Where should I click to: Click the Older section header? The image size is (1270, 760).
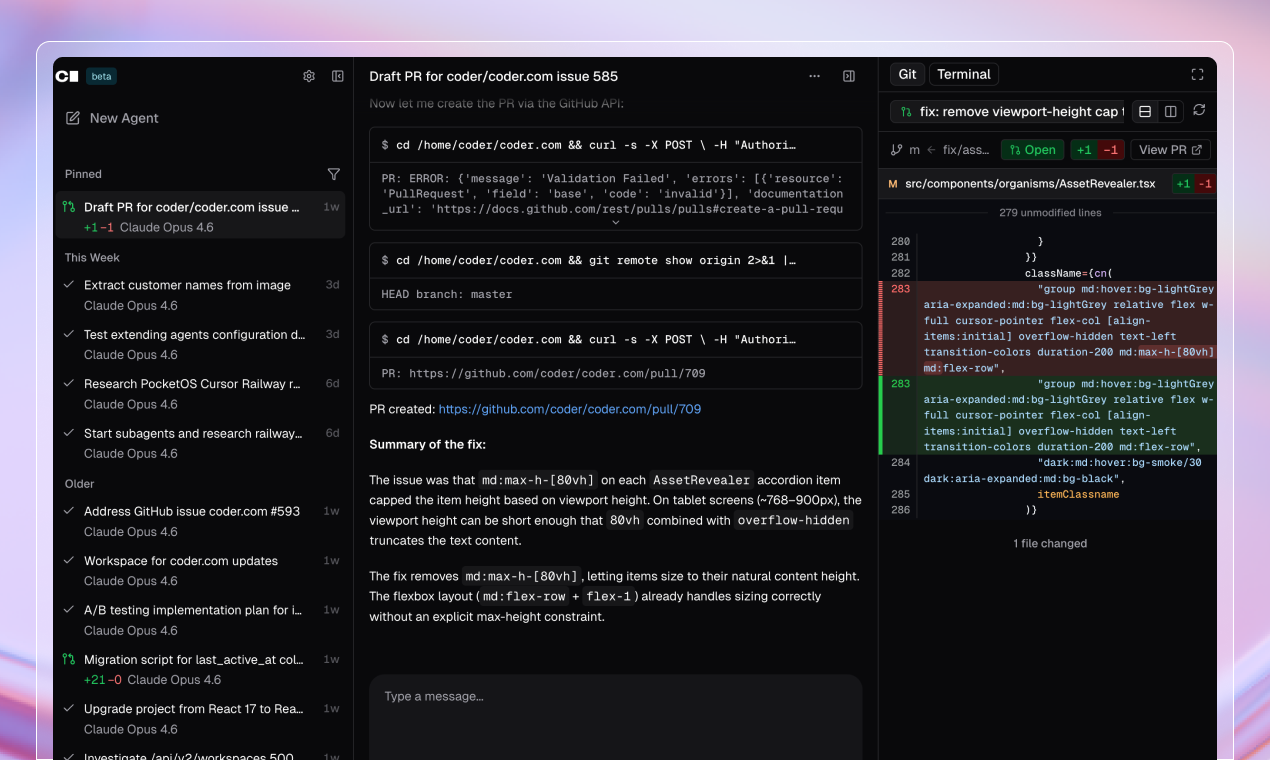click(79, 484)
